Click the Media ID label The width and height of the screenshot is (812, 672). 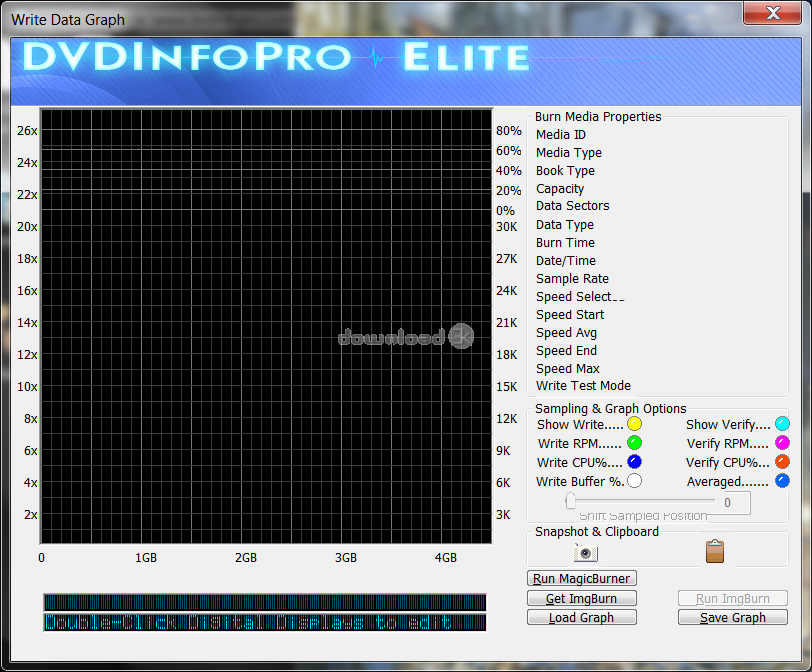click(x=561, y=135)
